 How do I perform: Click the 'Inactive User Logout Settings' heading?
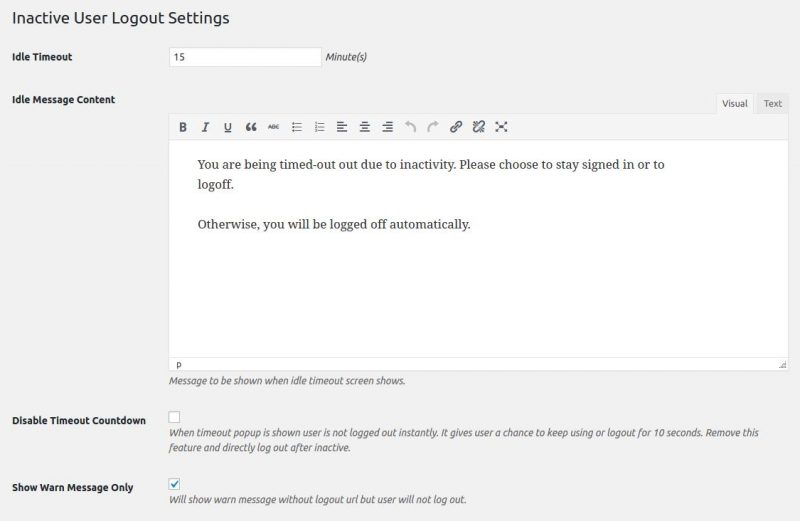[120, 18]
